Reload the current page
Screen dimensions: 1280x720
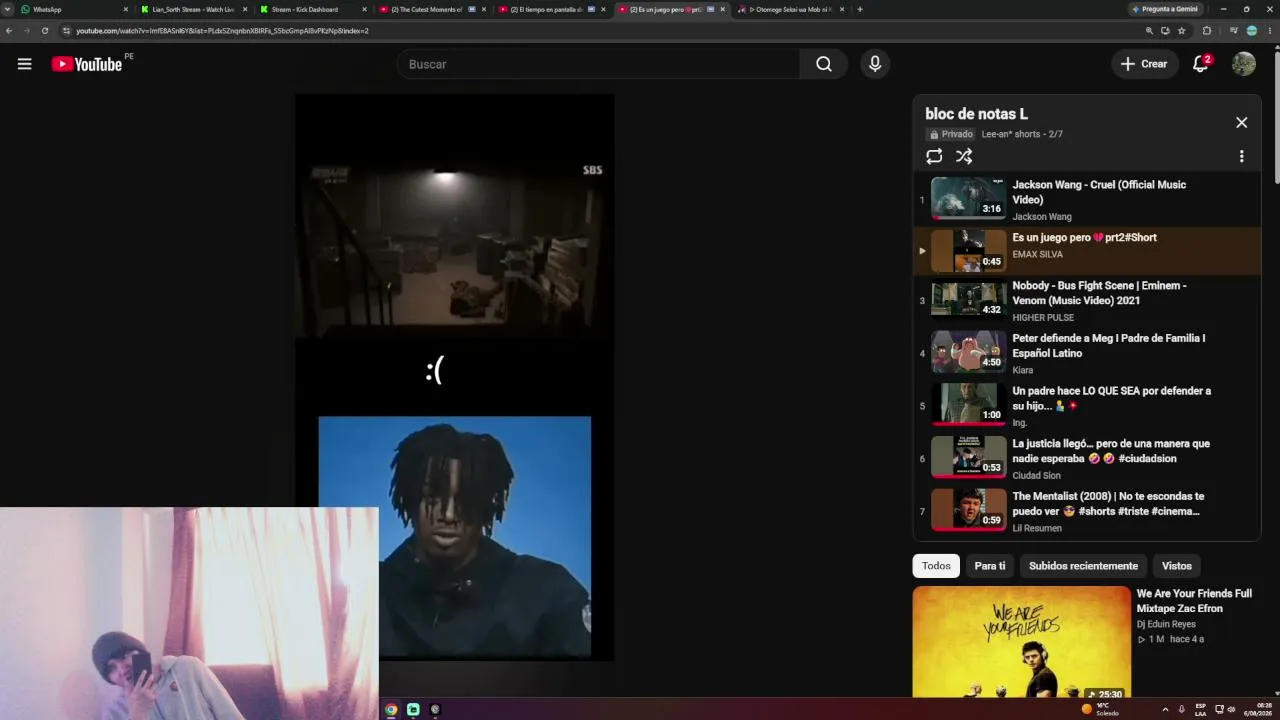click(x=45, y=31)
